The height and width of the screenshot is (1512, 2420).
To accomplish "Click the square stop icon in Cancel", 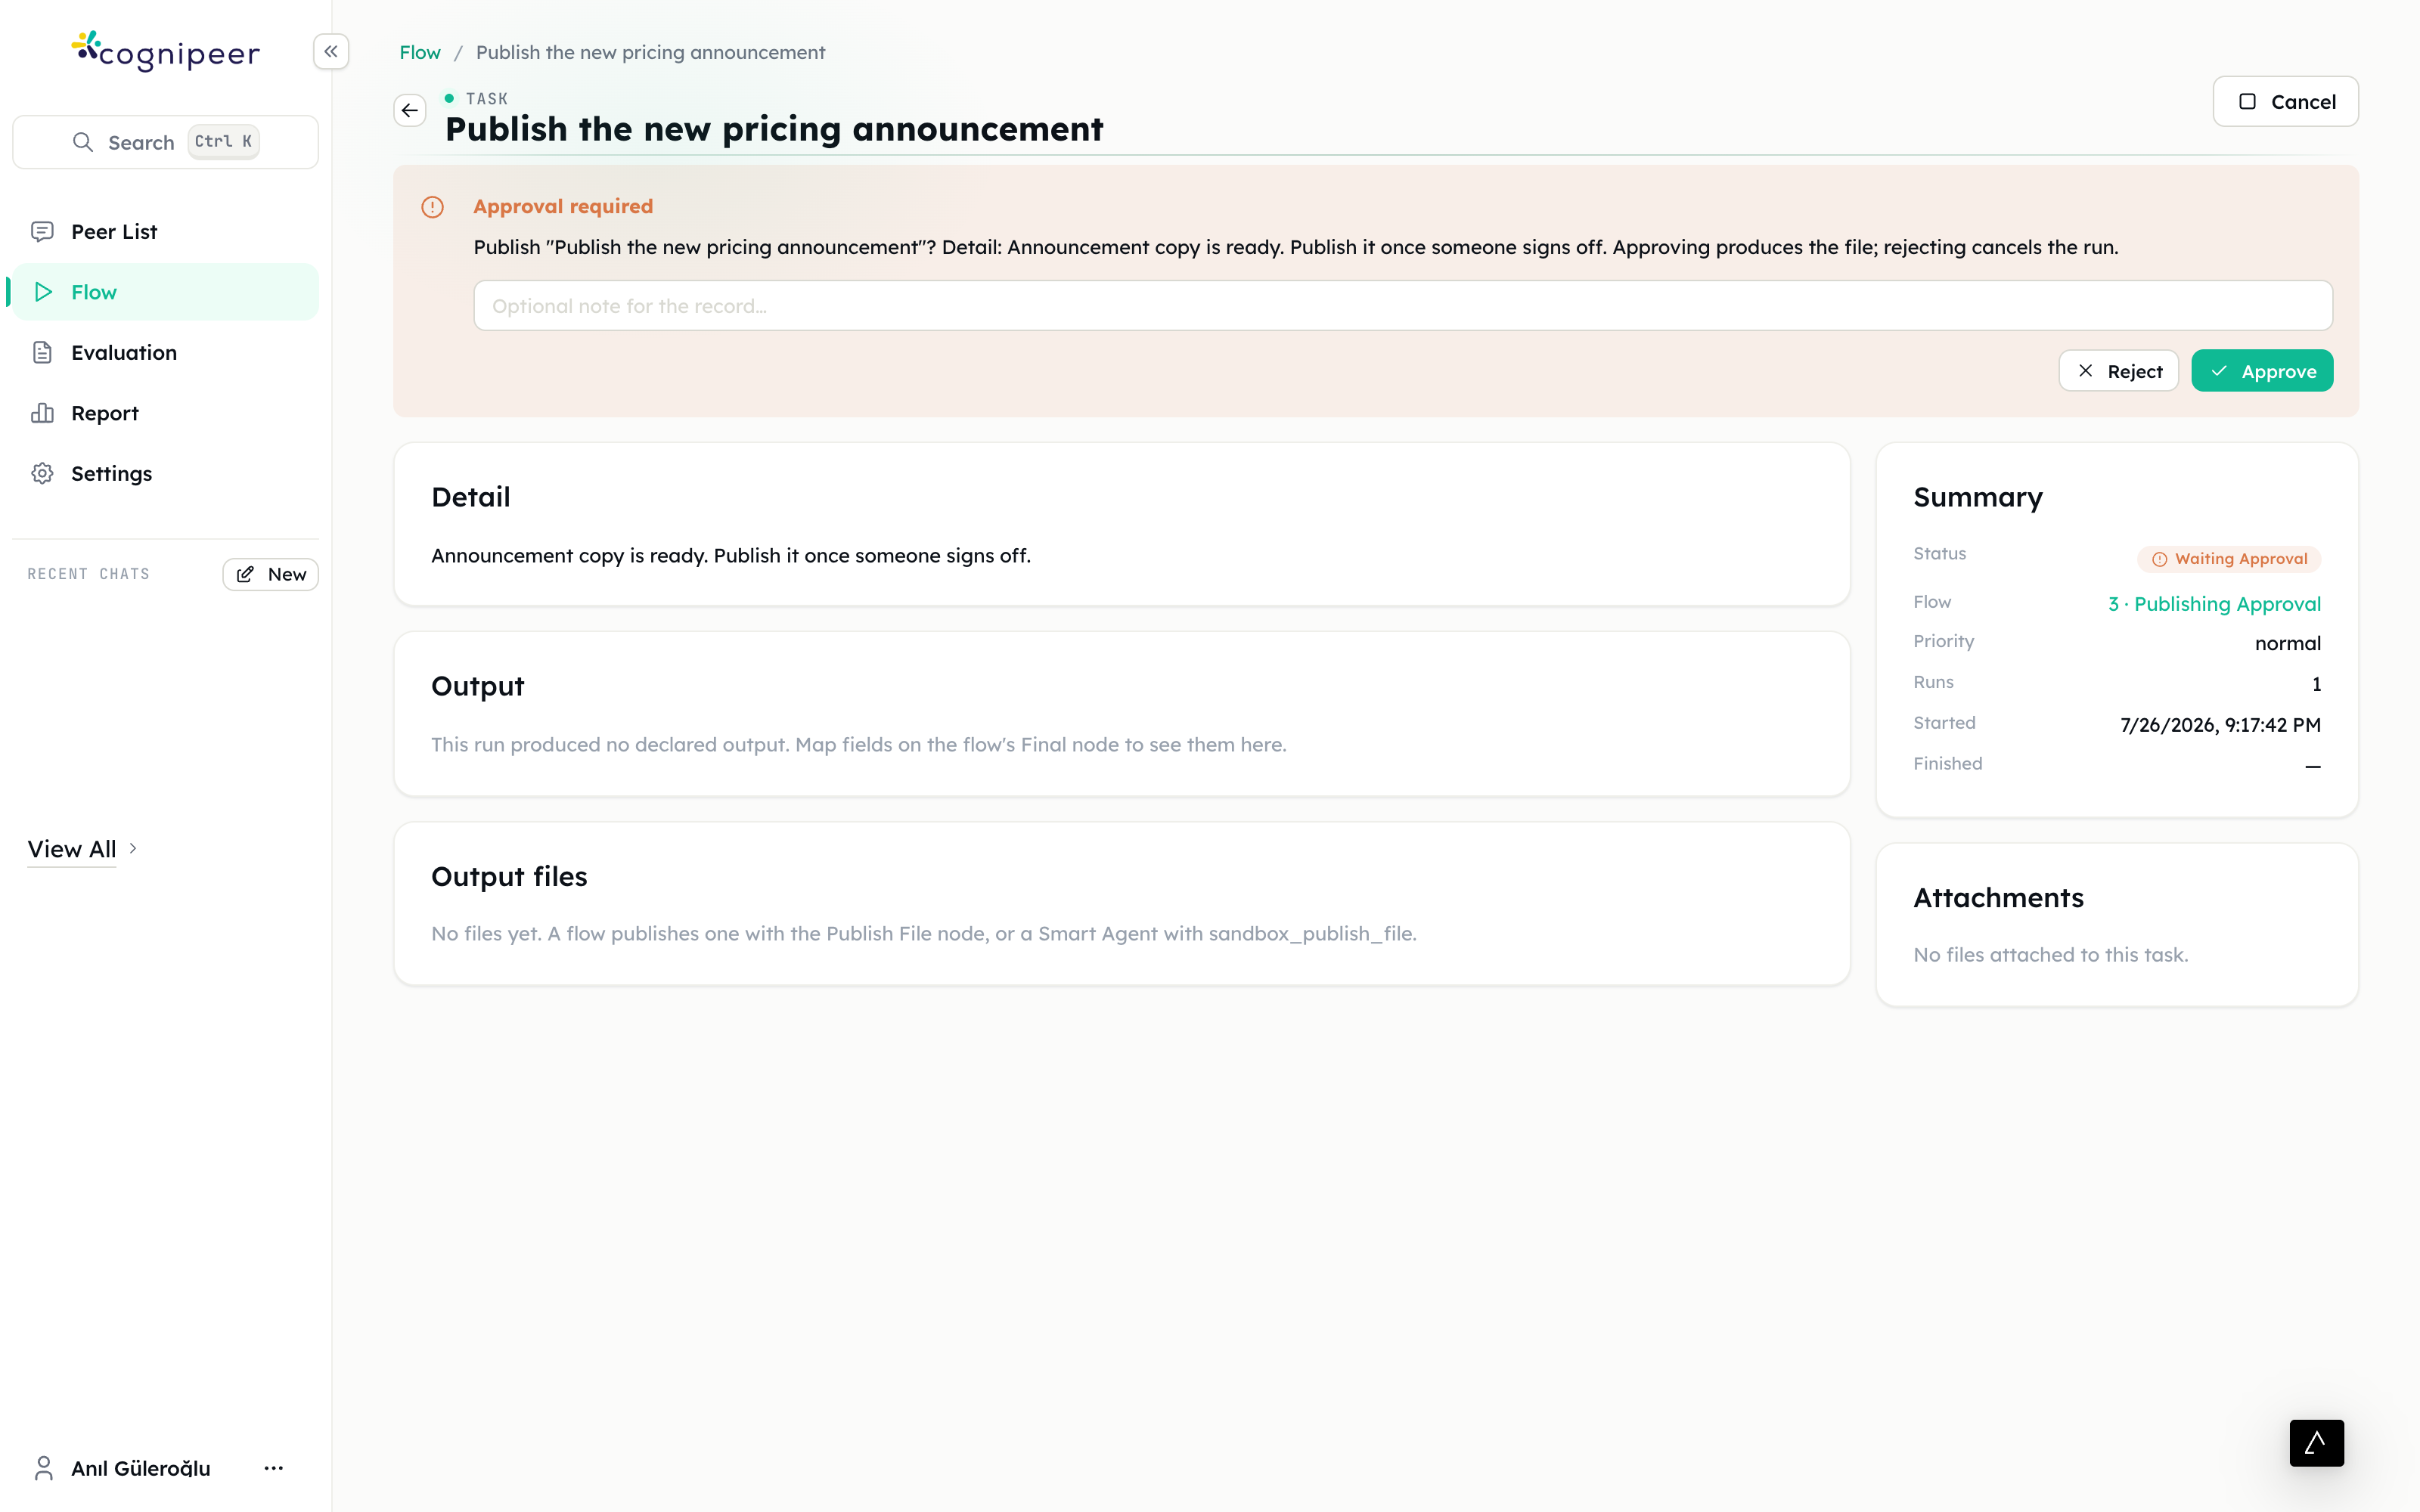I will pos(2247,101).
